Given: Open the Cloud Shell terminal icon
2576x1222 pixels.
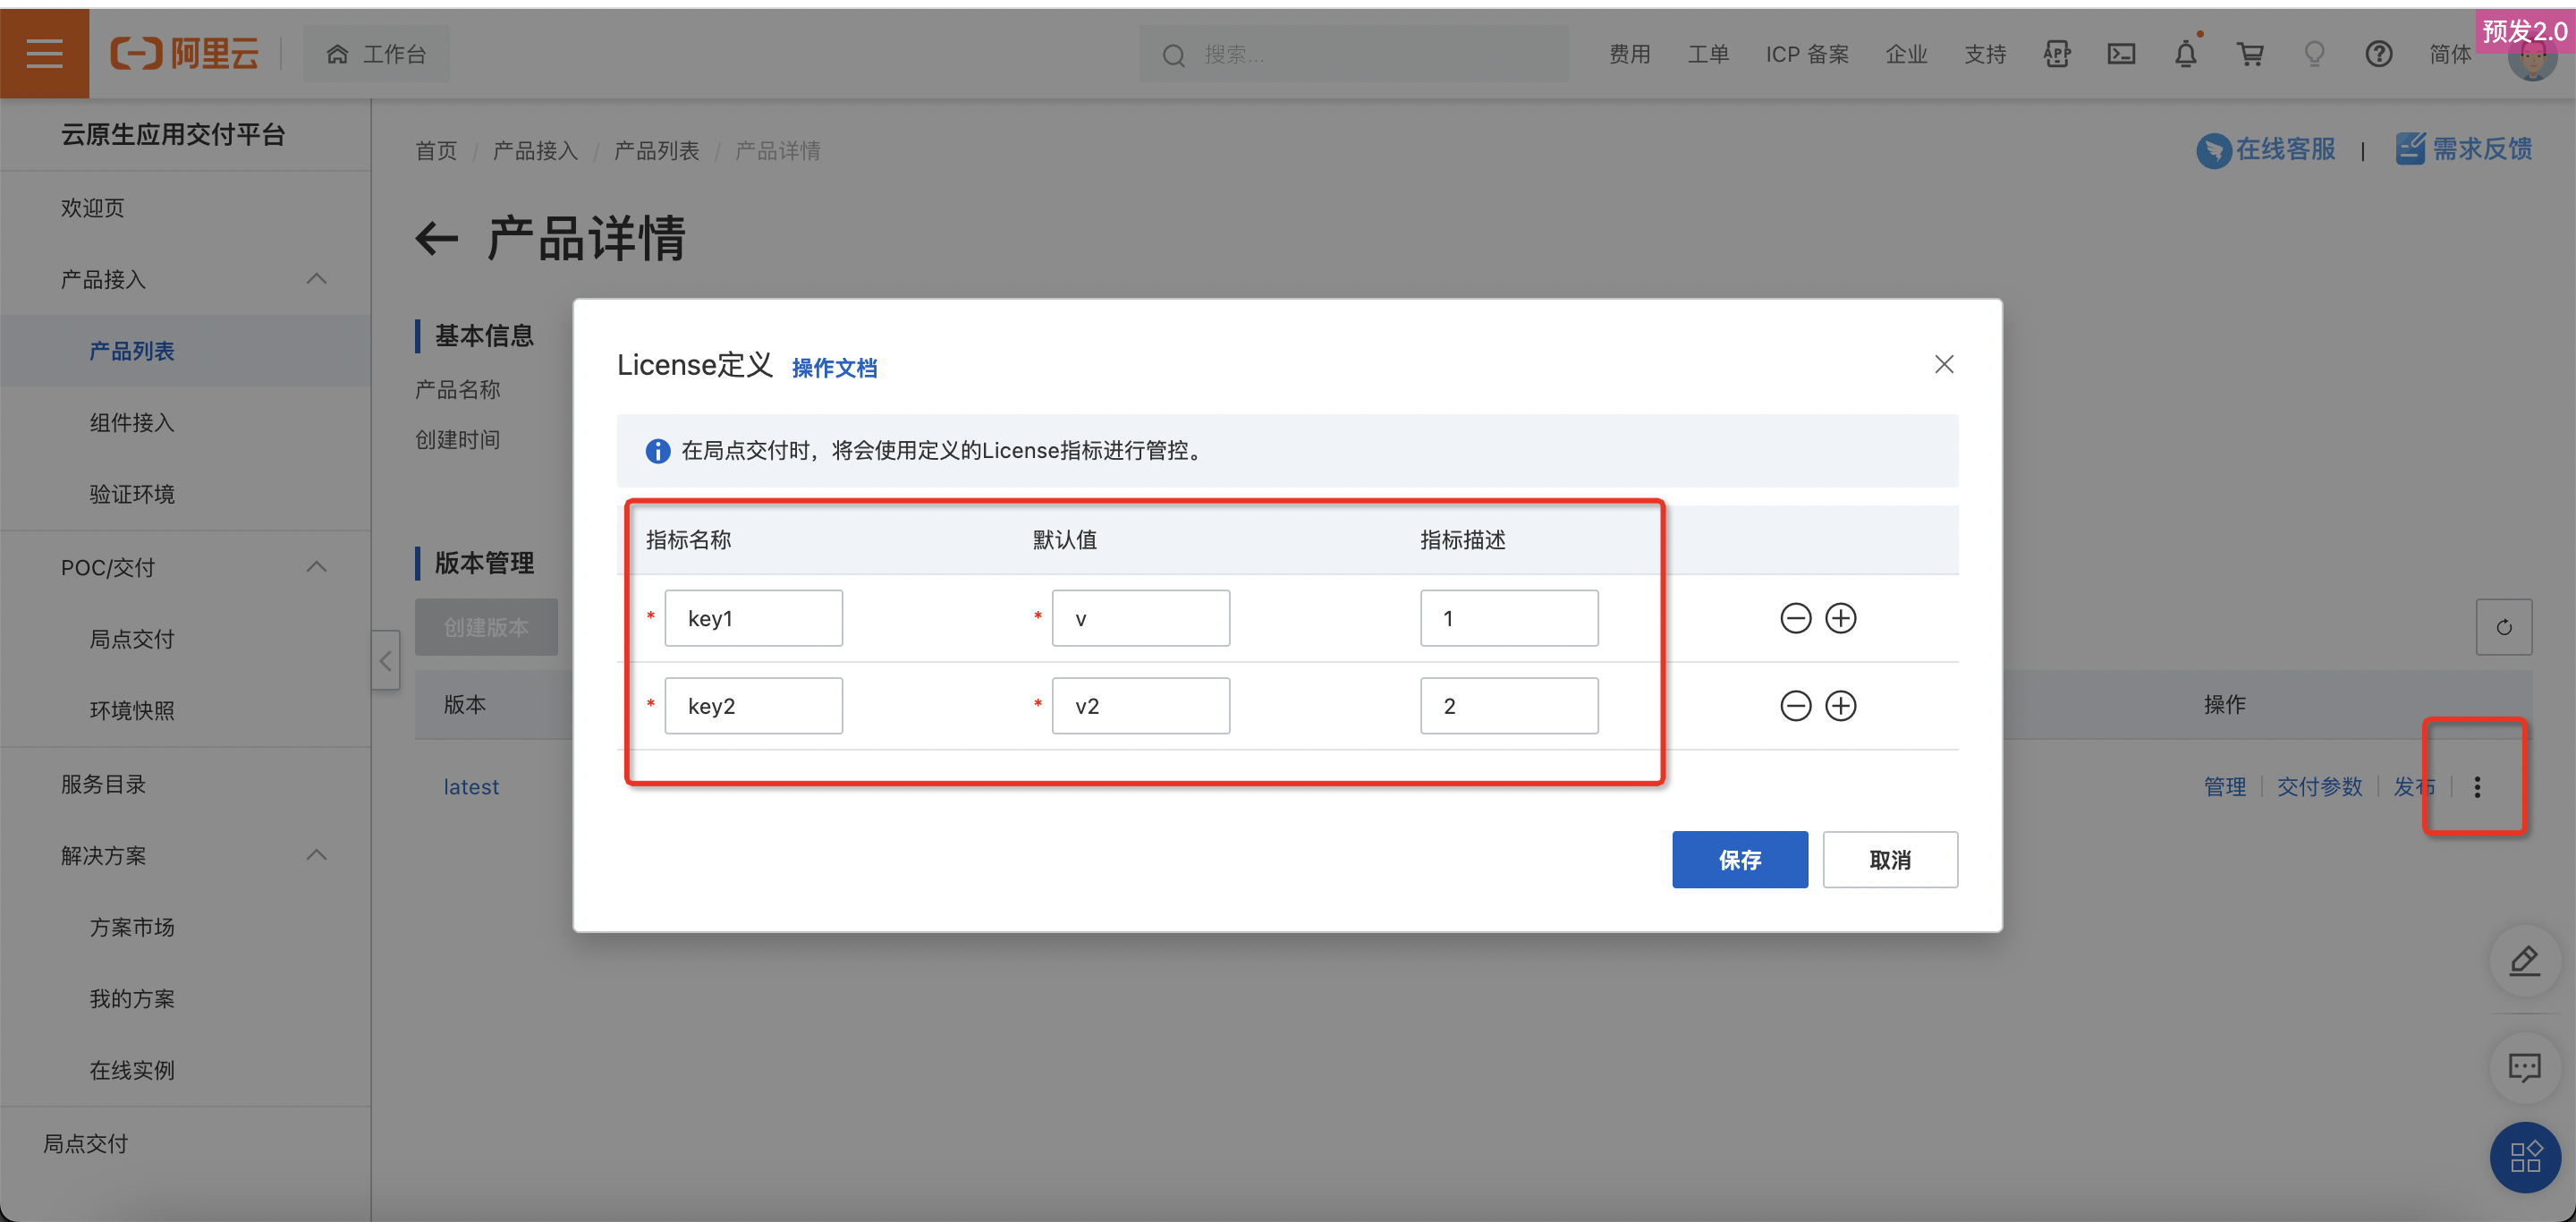Looking at the screenshot, I should pos(2121,54).
